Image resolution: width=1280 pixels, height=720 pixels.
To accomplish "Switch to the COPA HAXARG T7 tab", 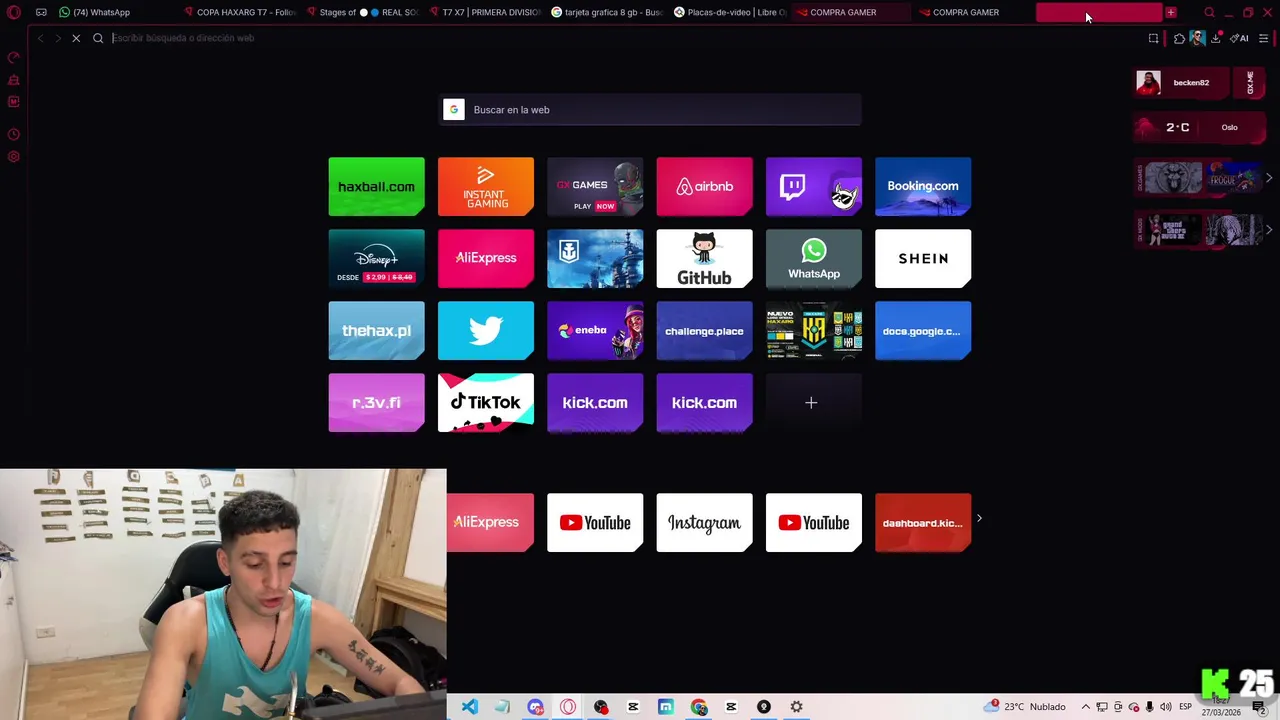I will [x=240, y=12].
